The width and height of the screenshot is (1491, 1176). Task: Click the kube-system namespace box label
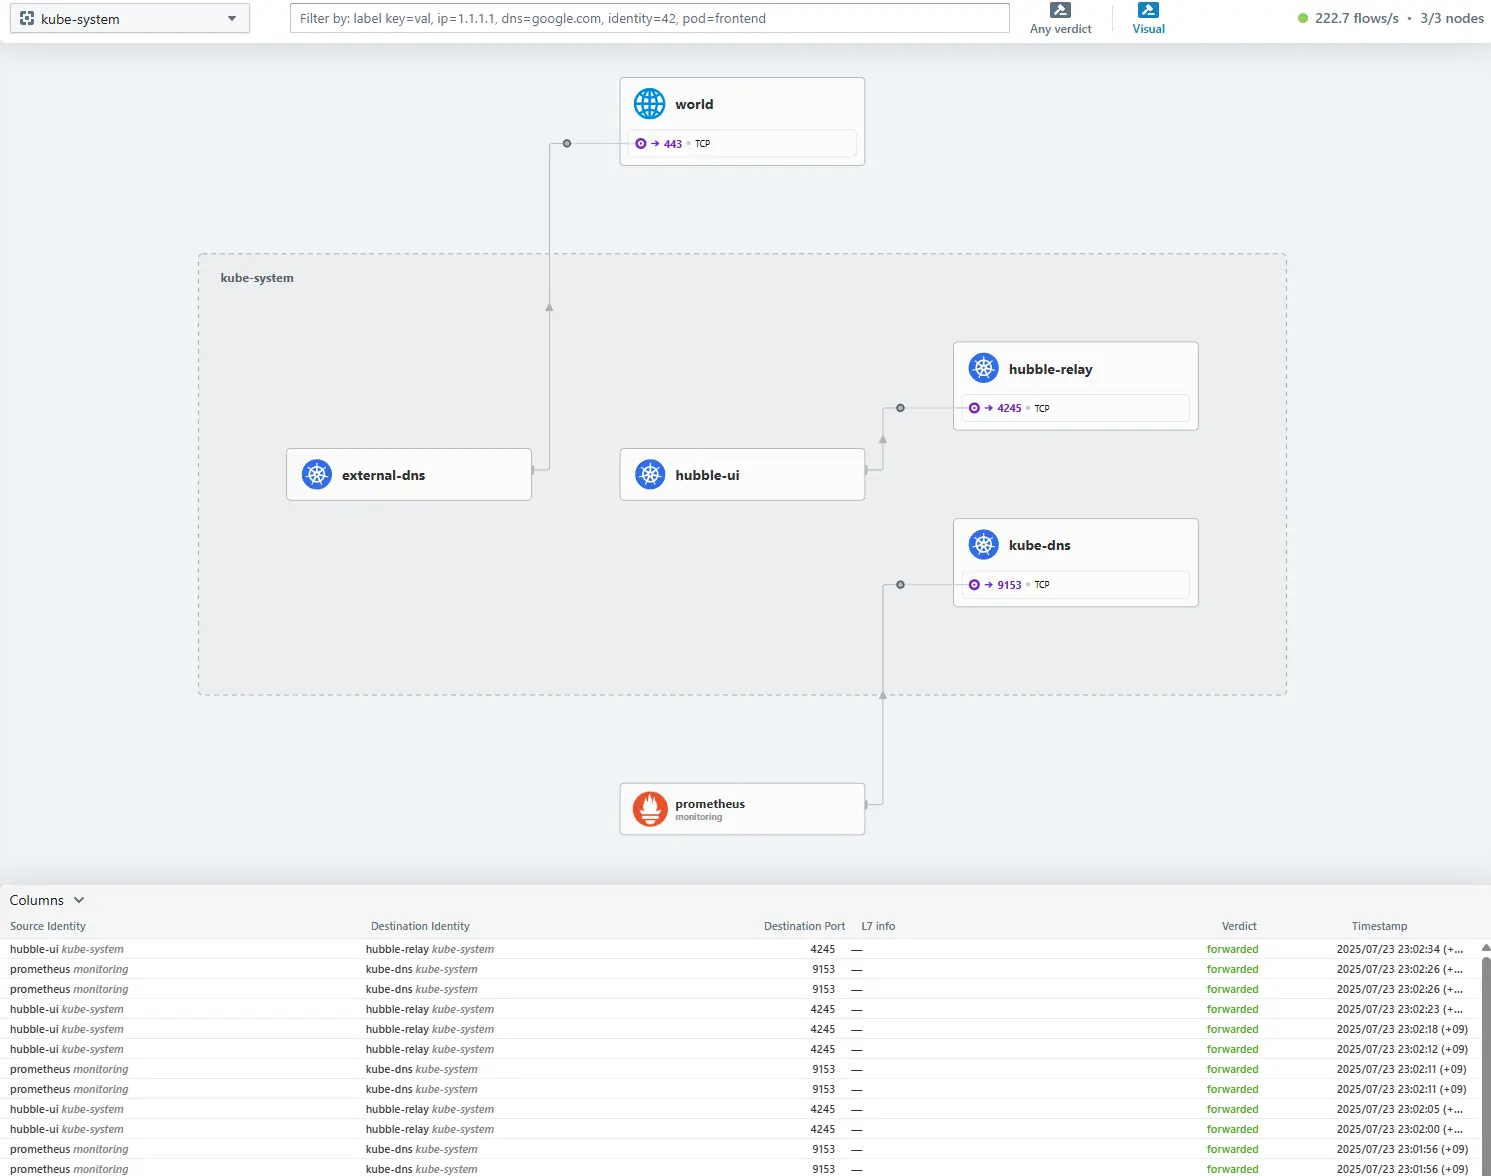coord(257,278)
